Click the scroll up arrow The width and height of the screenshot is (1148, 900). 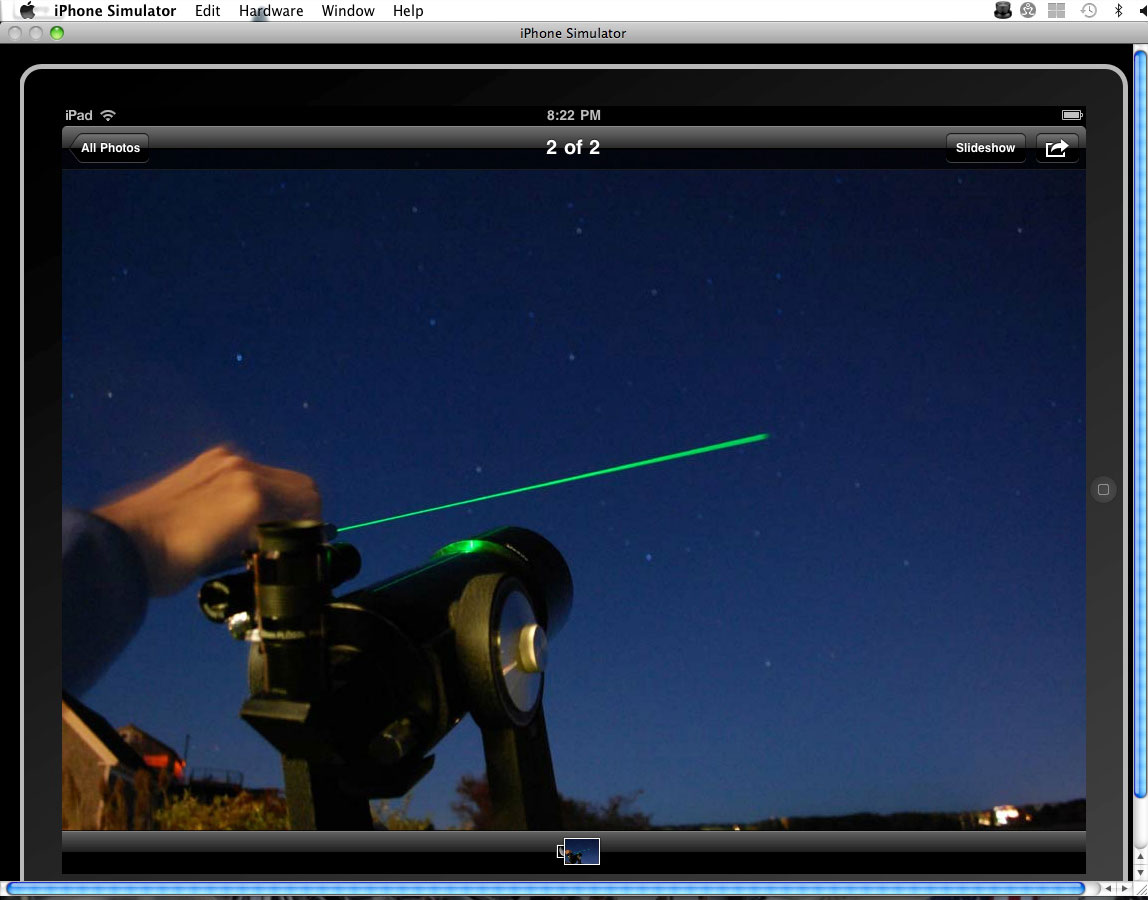(1141, 855)
